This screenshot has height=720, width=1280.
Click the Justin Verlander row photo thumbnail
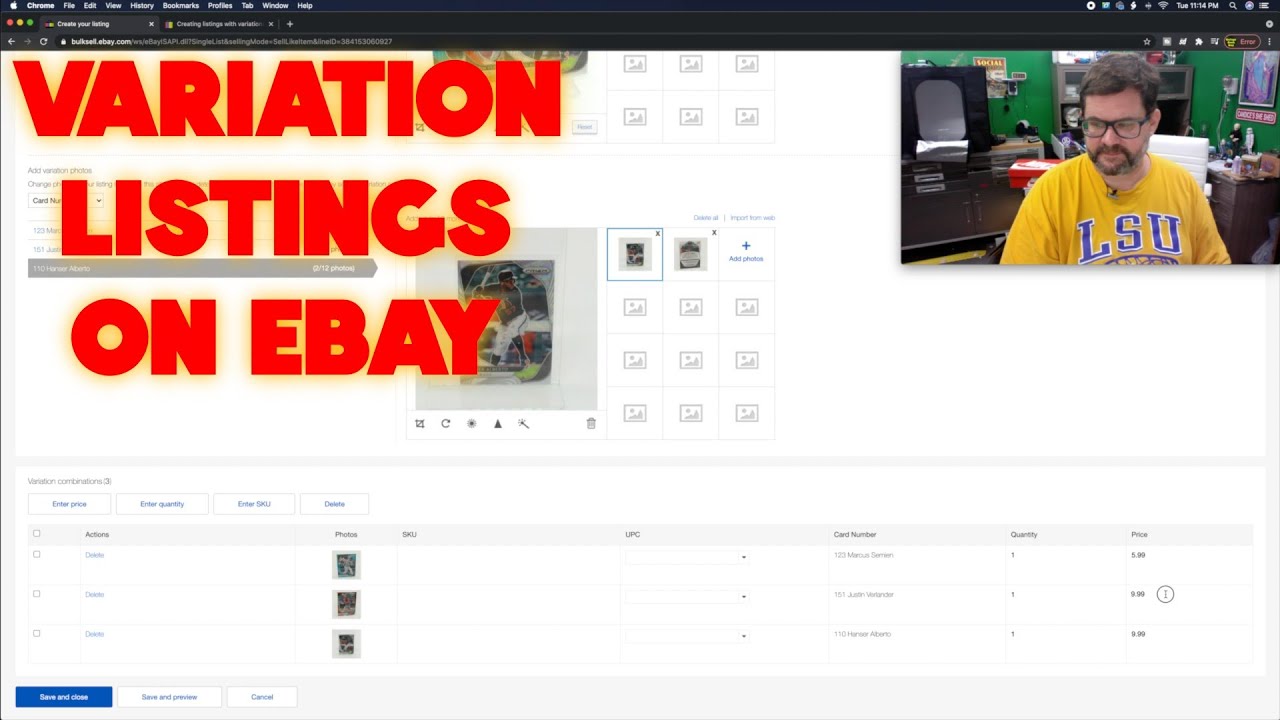(x=346, y=604)
